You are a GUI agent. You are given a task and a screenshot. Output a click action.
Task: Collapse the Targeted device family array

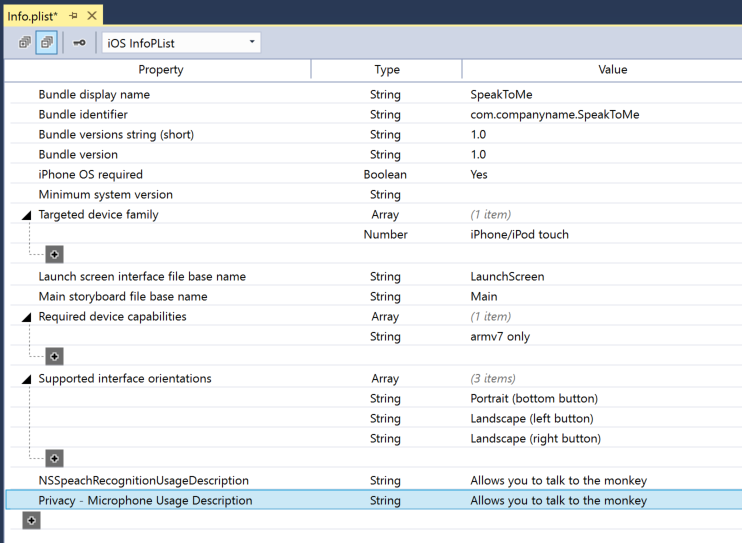pyautogui.click(x=26, y=215)
